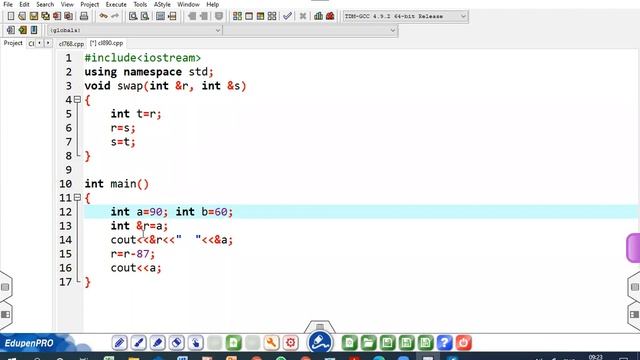
Task: Open EdupenPRO folder icon
Action: 369,343
